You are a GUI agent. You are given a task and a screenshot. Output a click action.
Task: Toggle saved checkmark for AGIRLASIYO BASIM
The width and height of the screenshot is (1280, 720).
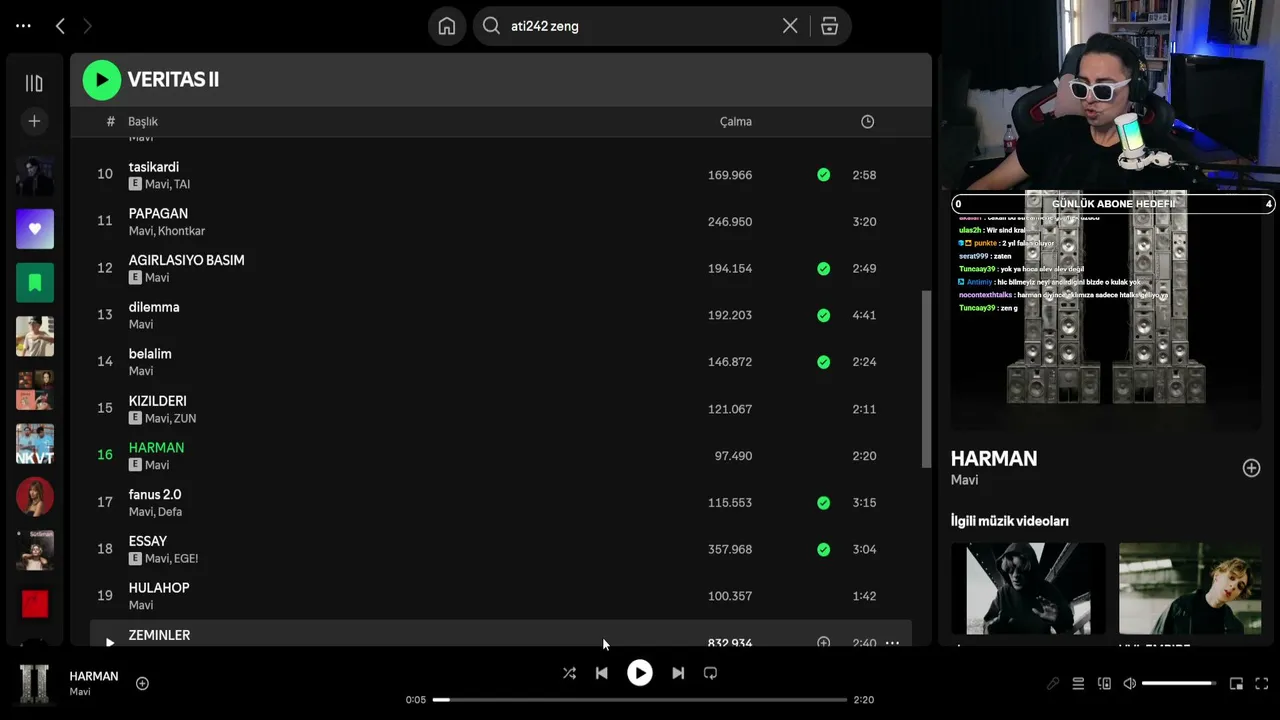point(823,268)
